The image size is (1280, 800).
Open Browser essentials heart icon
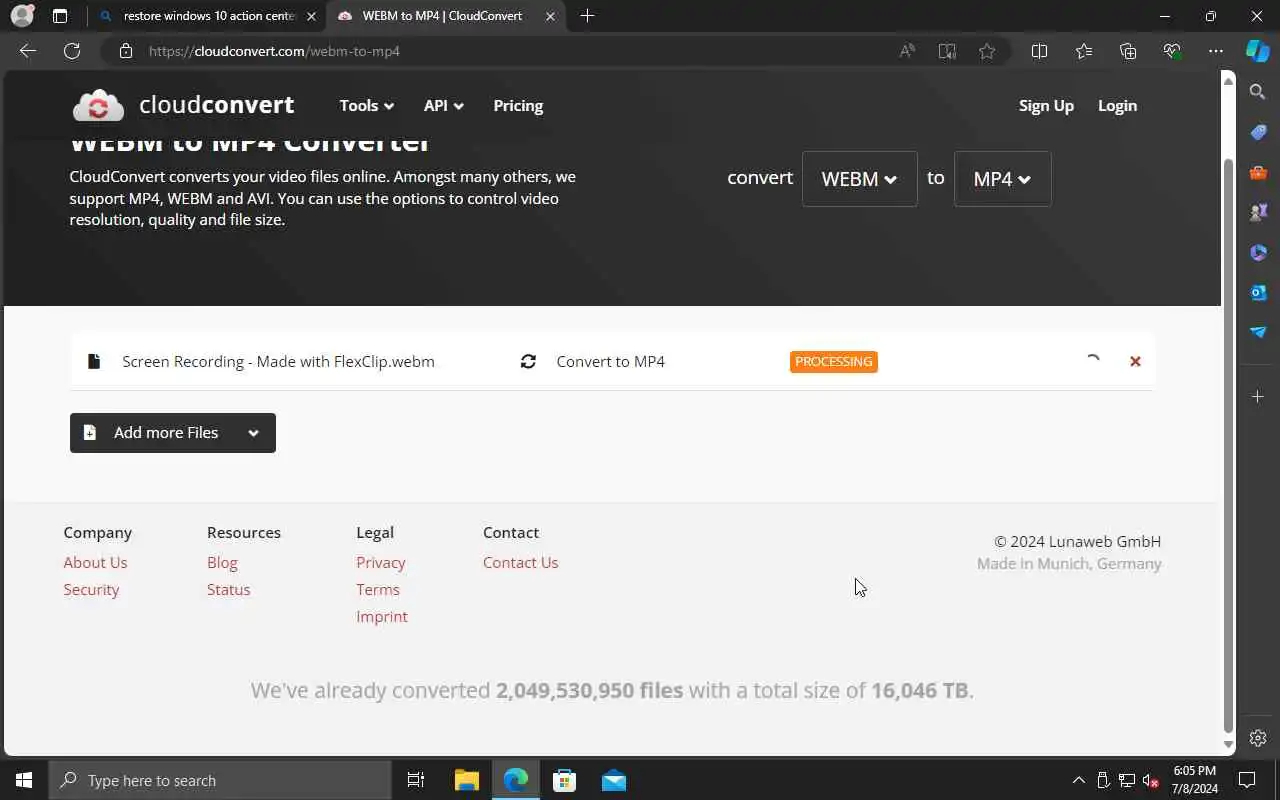tap(1172, 51)
